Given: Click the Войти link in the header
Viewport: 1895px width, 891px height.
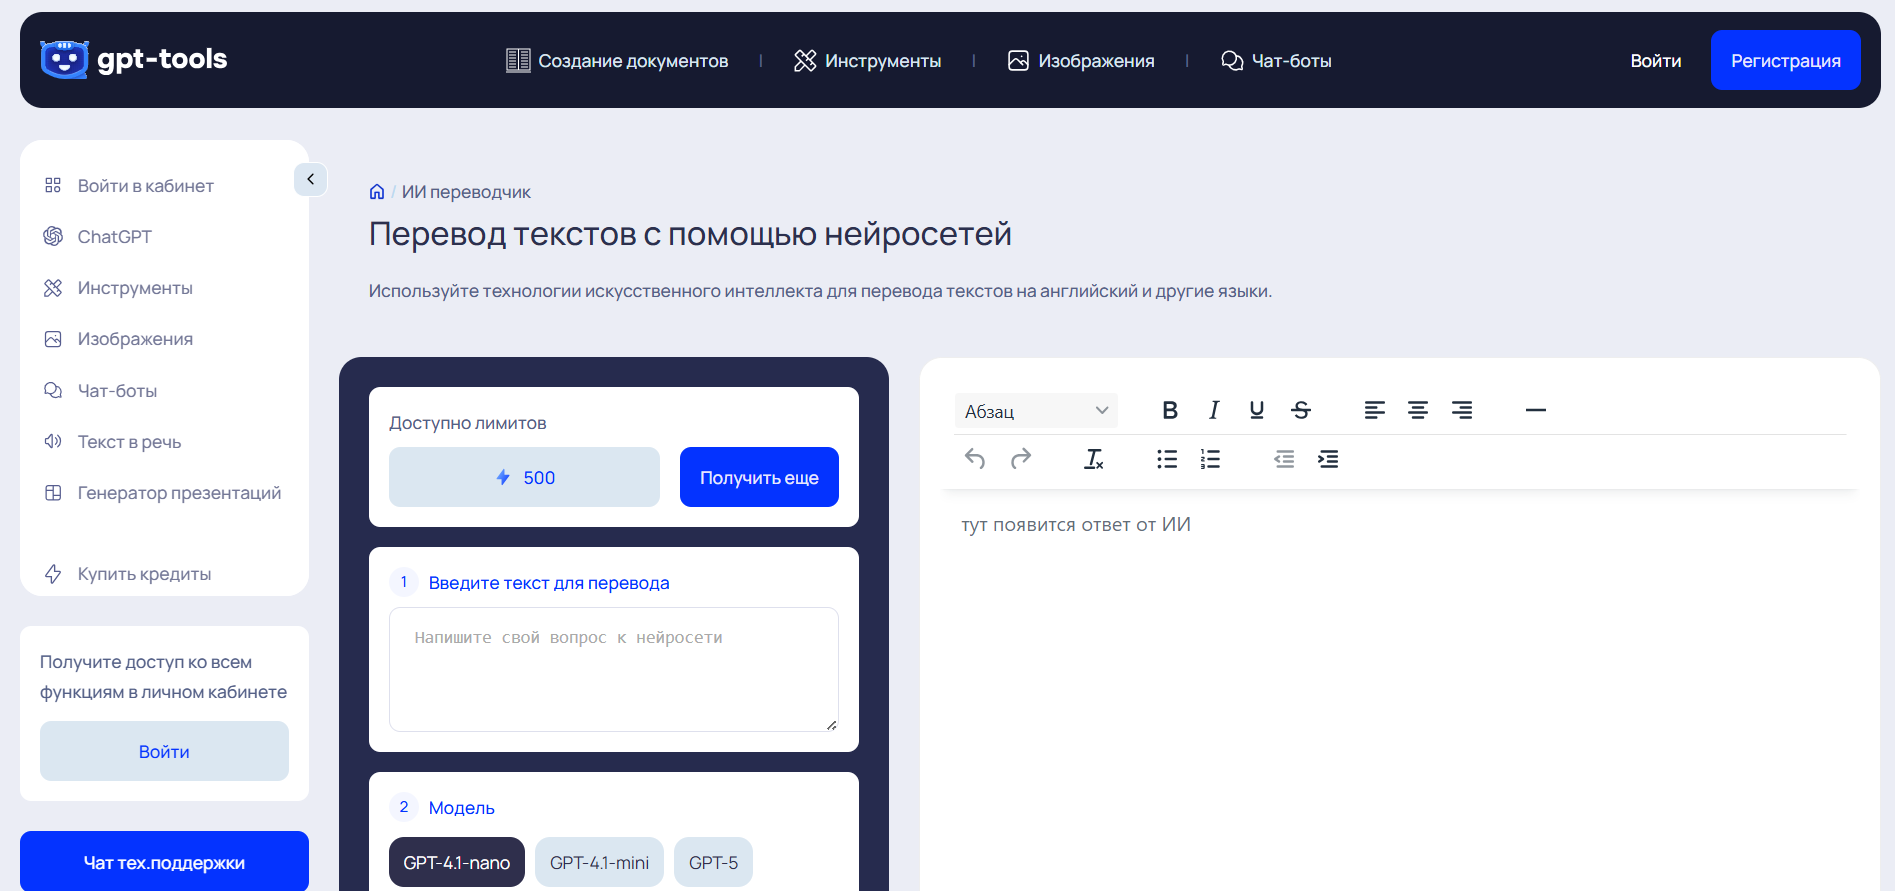Looking at the screenshot, I should click(x=1656, y=61).
